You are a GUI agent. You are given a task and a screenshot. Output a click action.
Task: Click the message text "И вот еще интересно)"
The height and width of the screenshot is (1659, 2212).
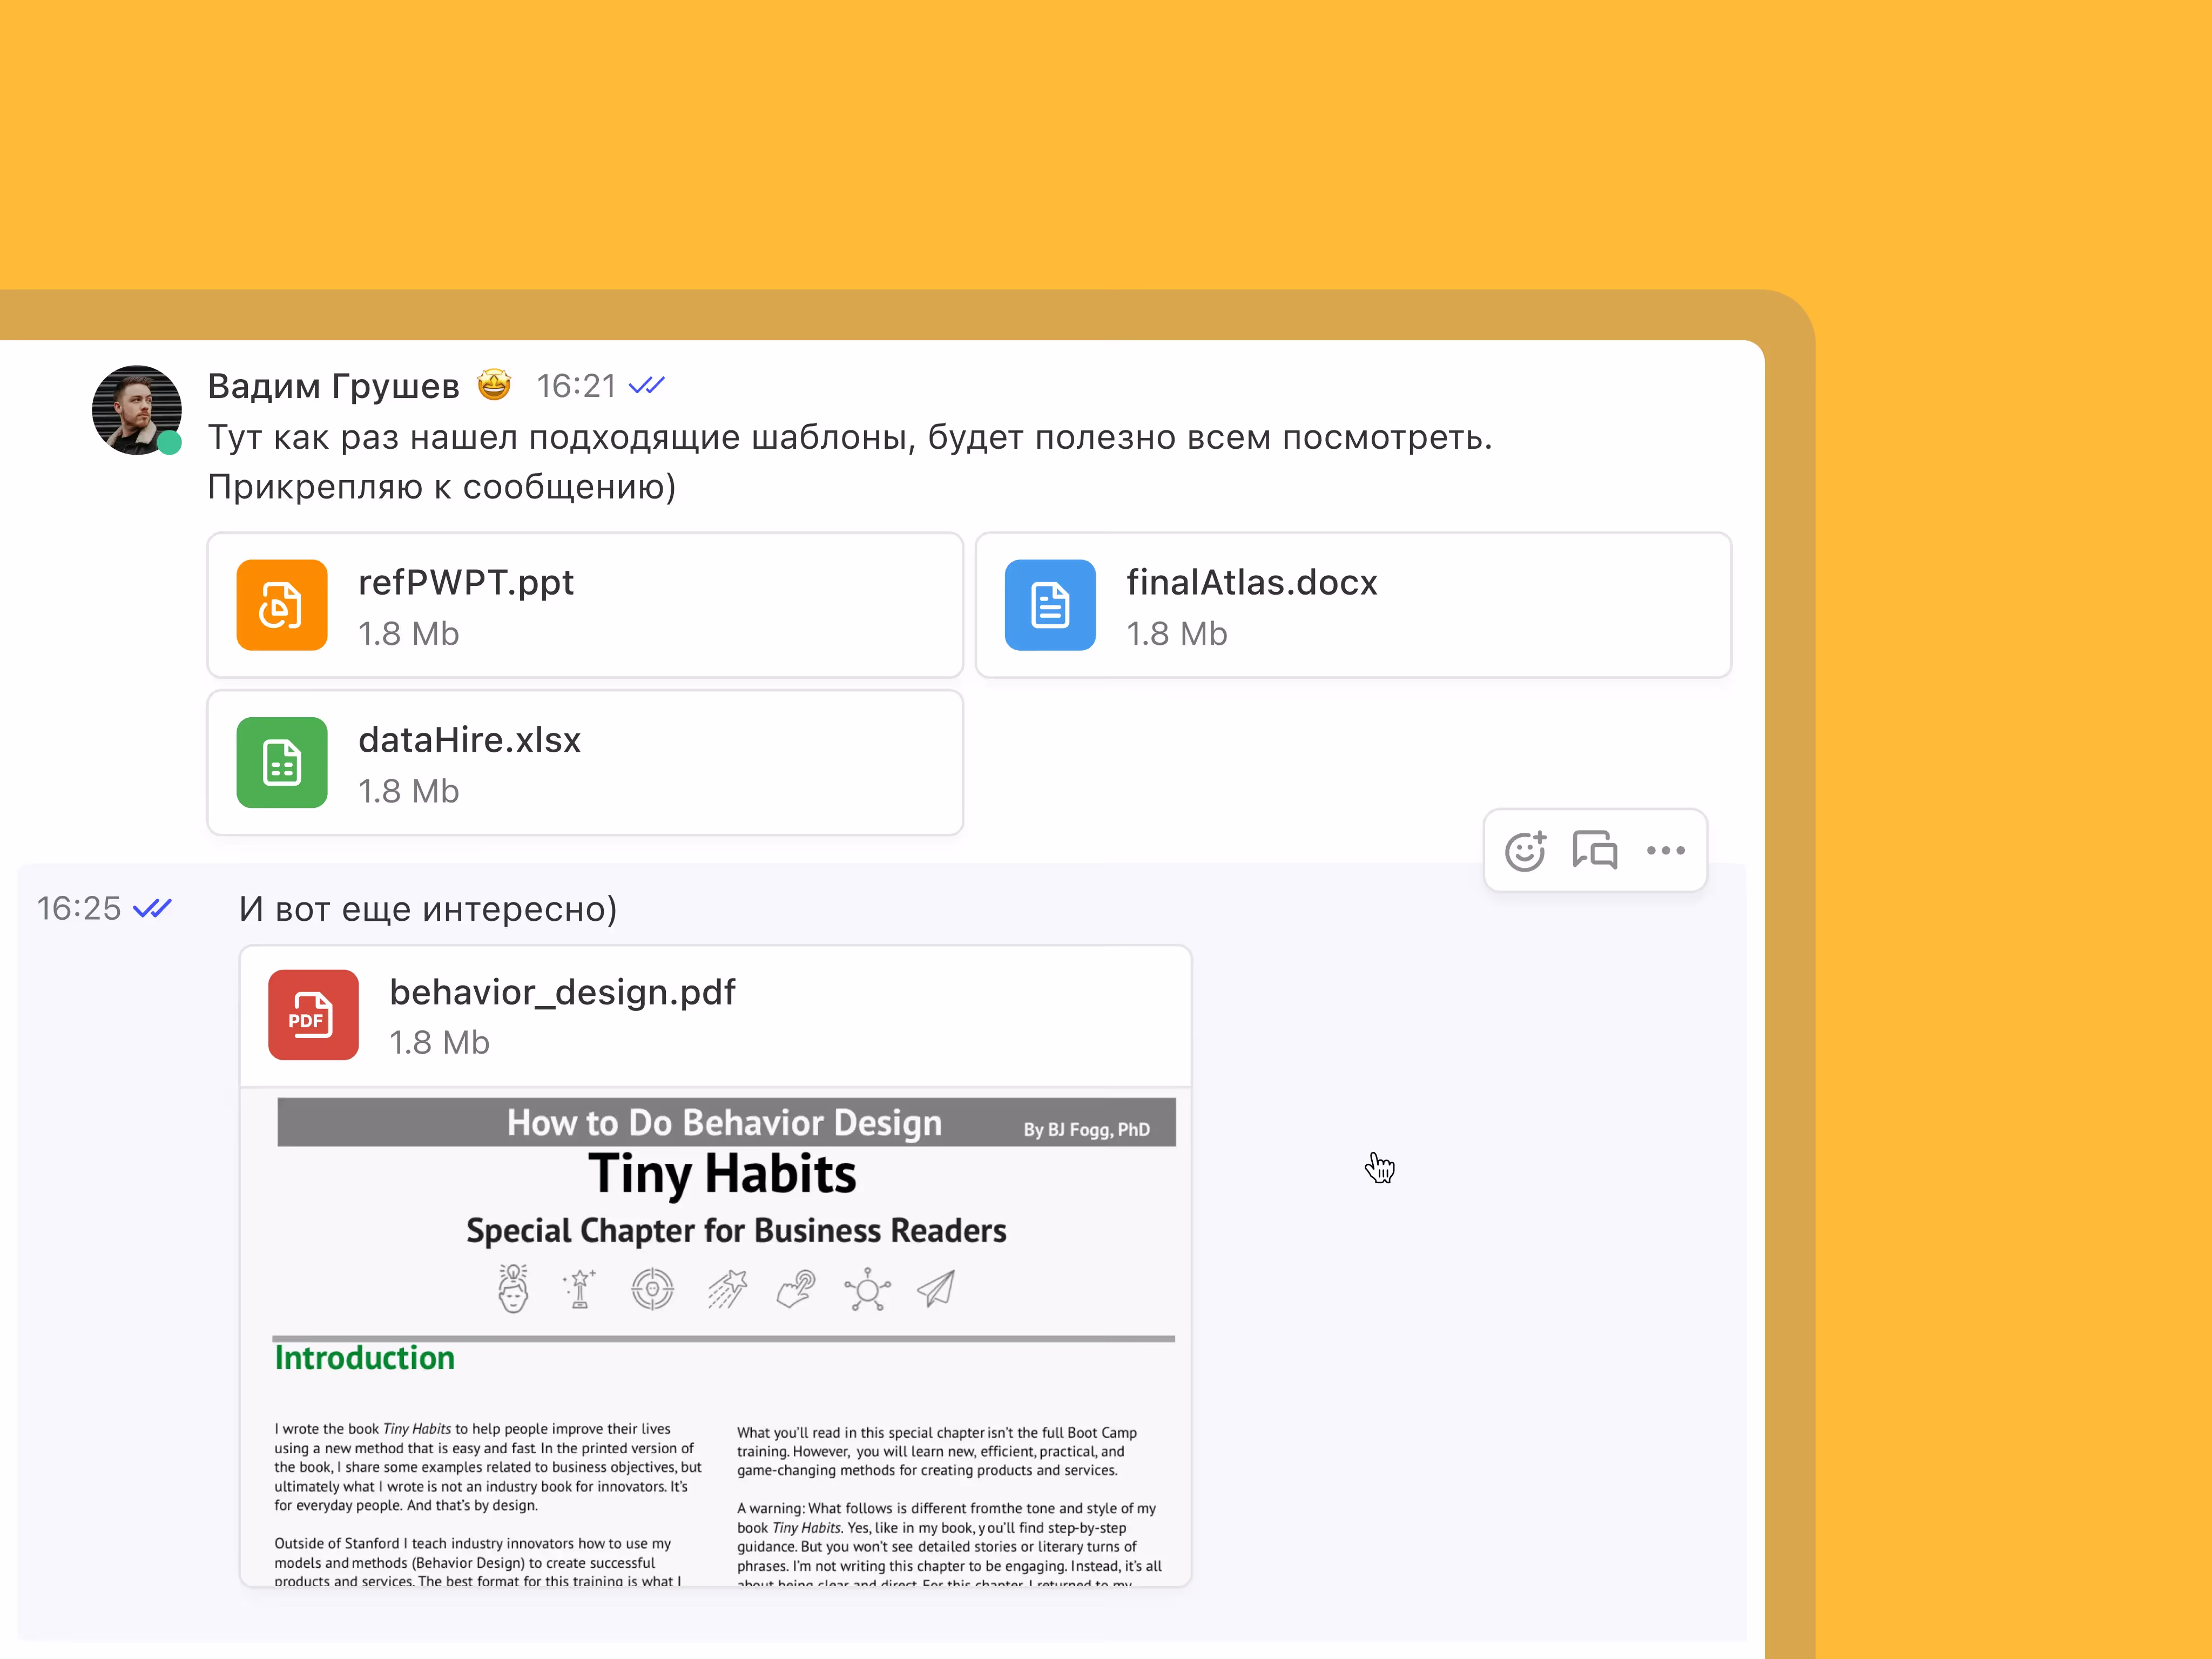[x=428, y=909]
